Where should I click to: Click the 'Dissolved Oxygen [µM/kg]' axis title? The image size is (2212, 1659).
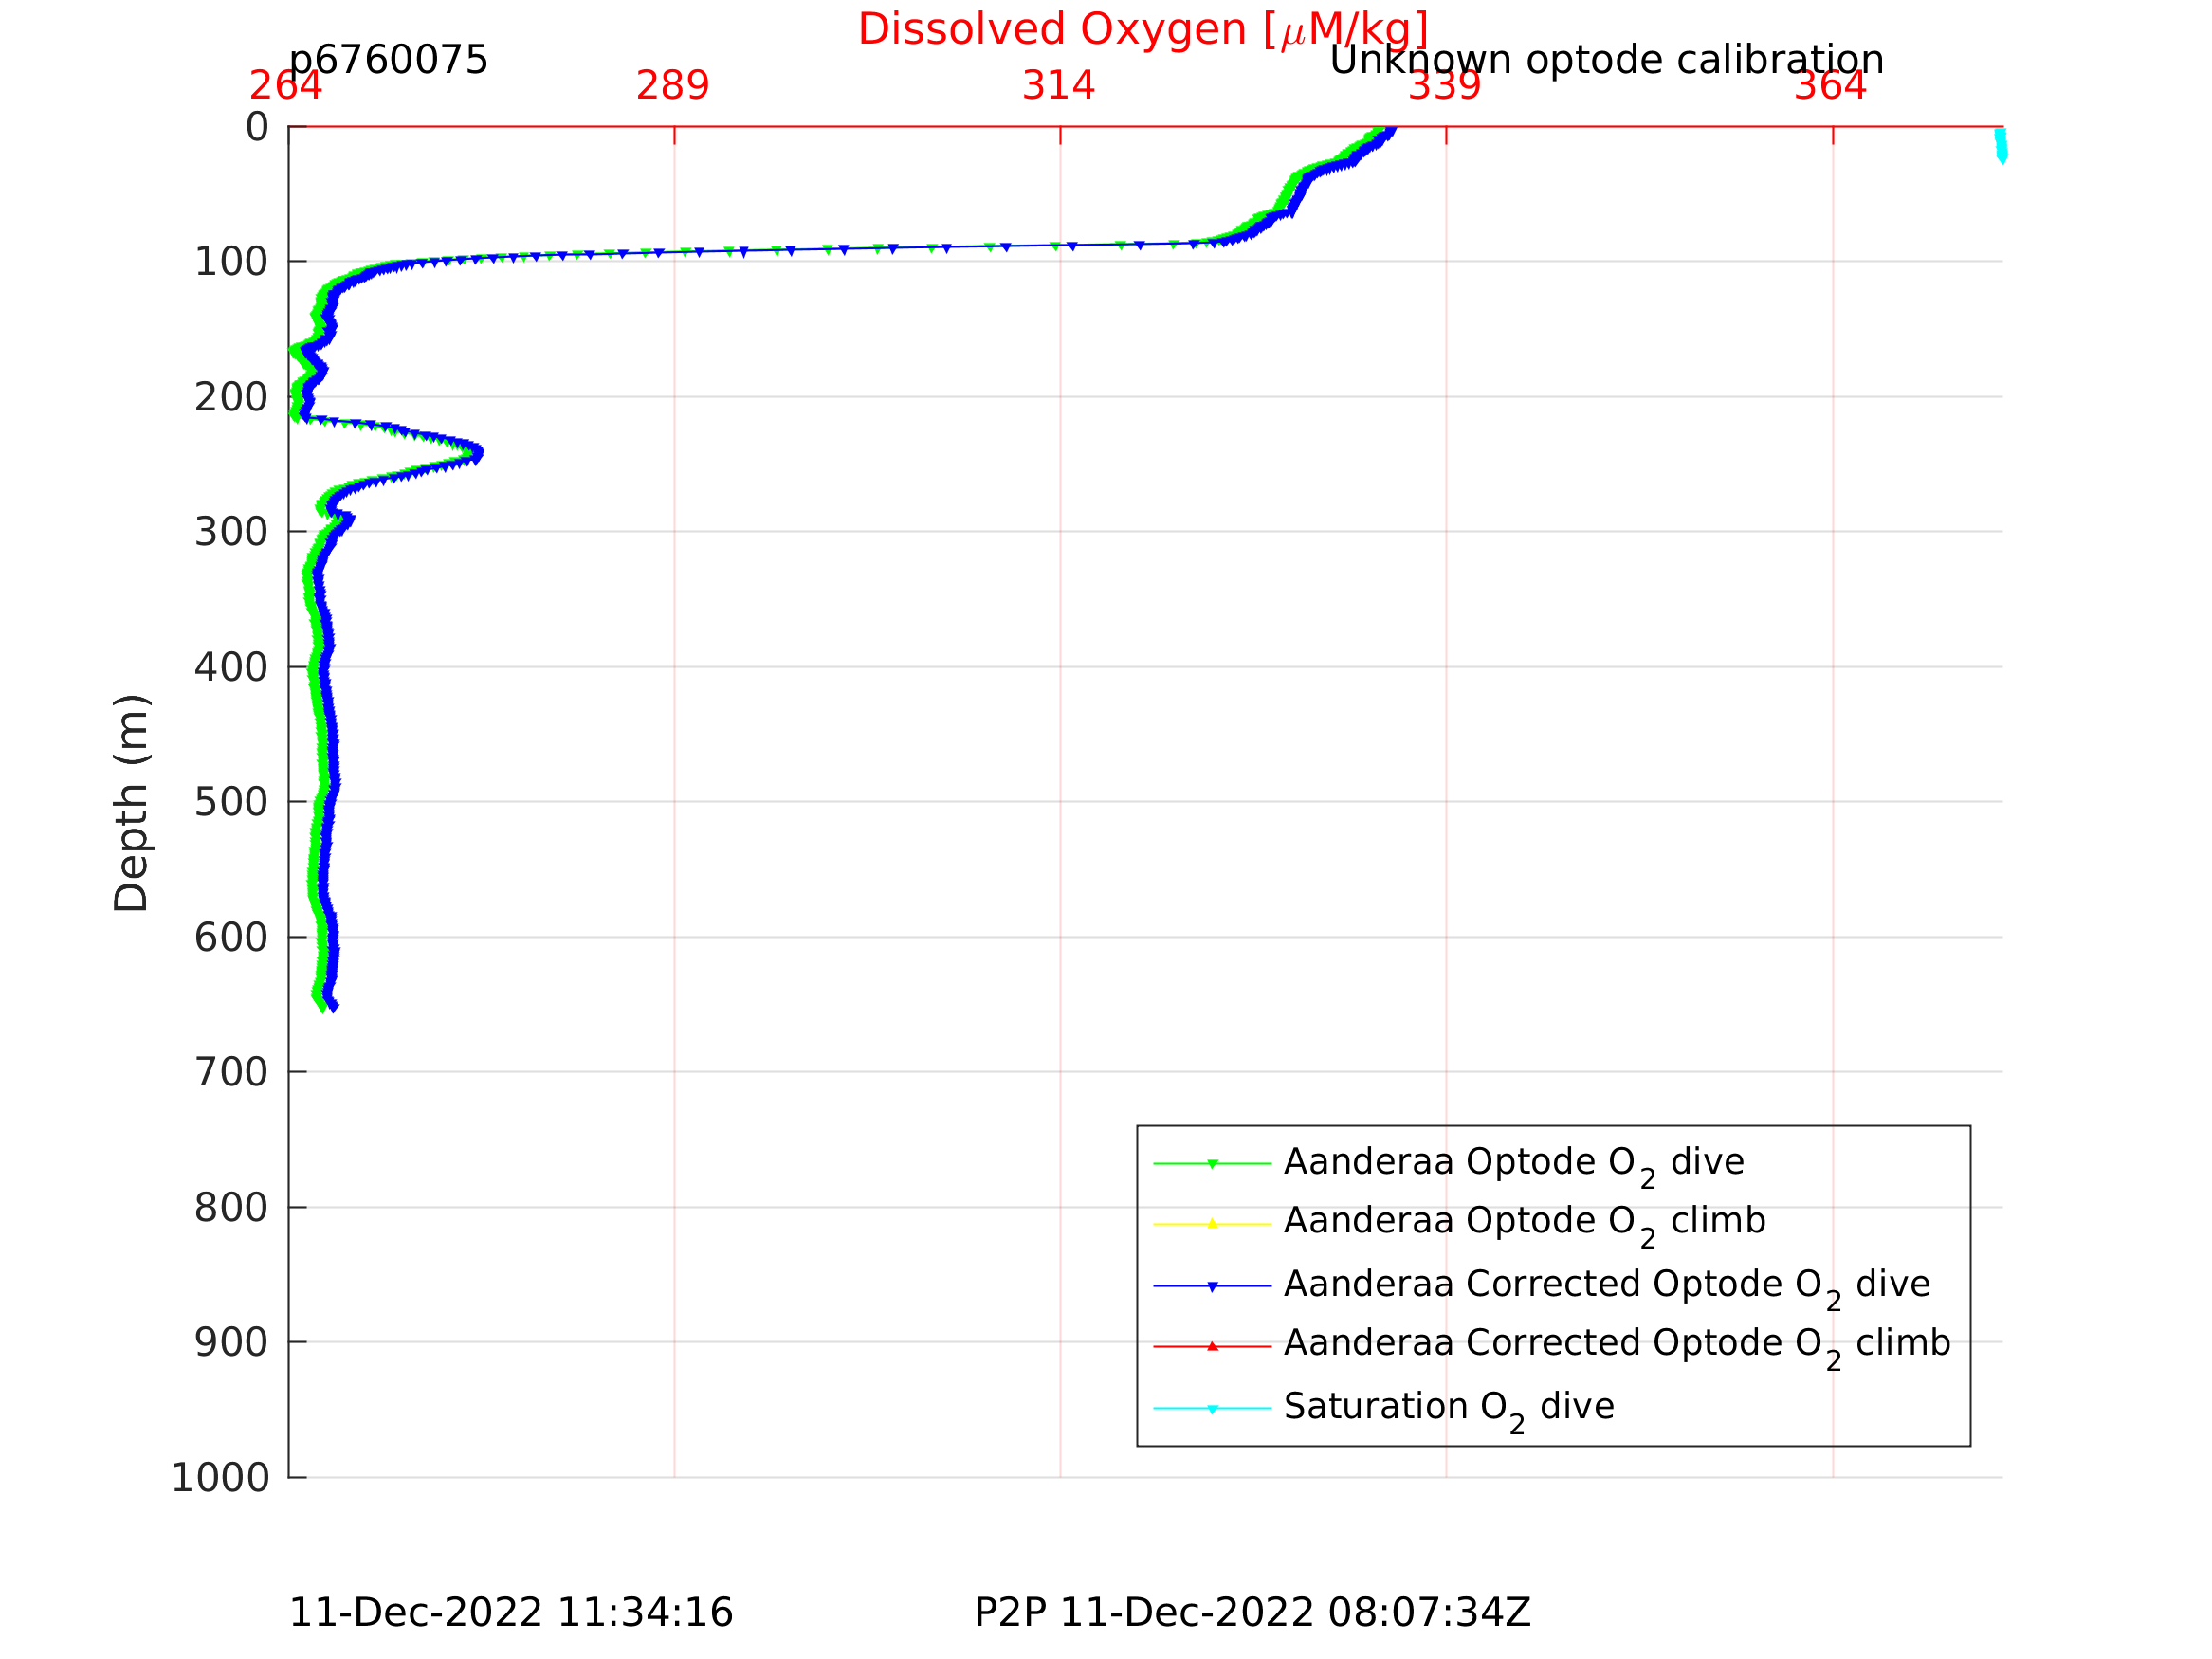point(1142,30)
